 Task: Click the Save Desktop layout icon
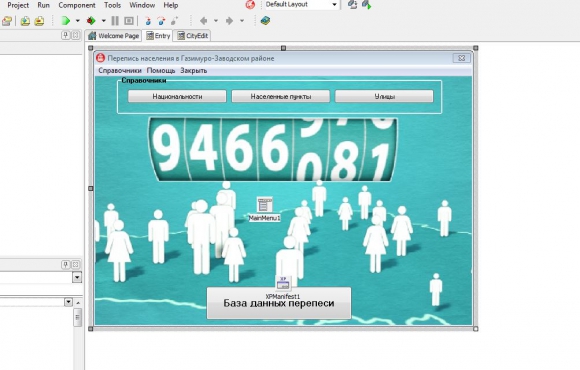353,5
